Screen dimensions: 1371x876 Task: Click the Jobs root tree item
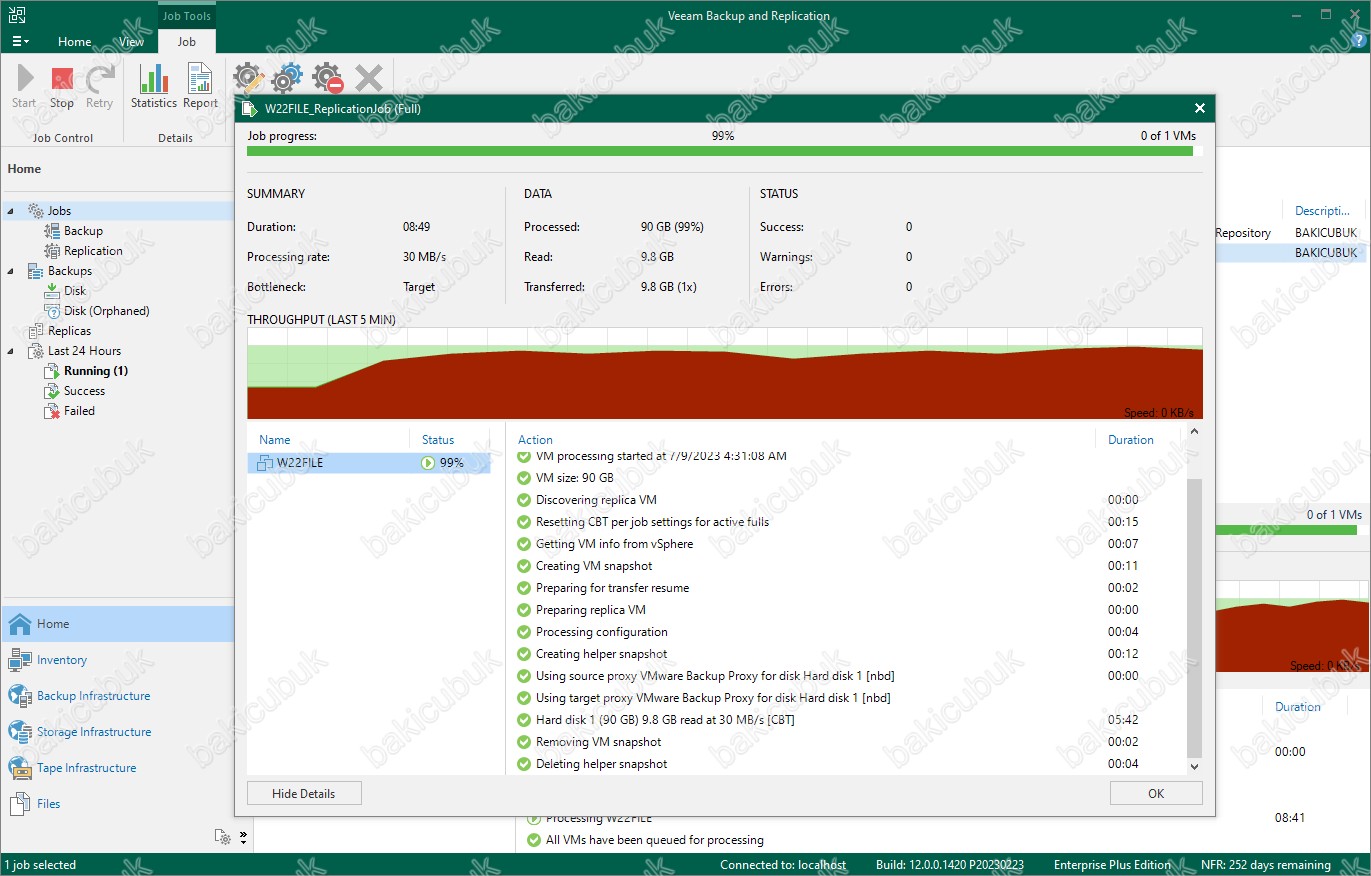(x=59, y=211)
